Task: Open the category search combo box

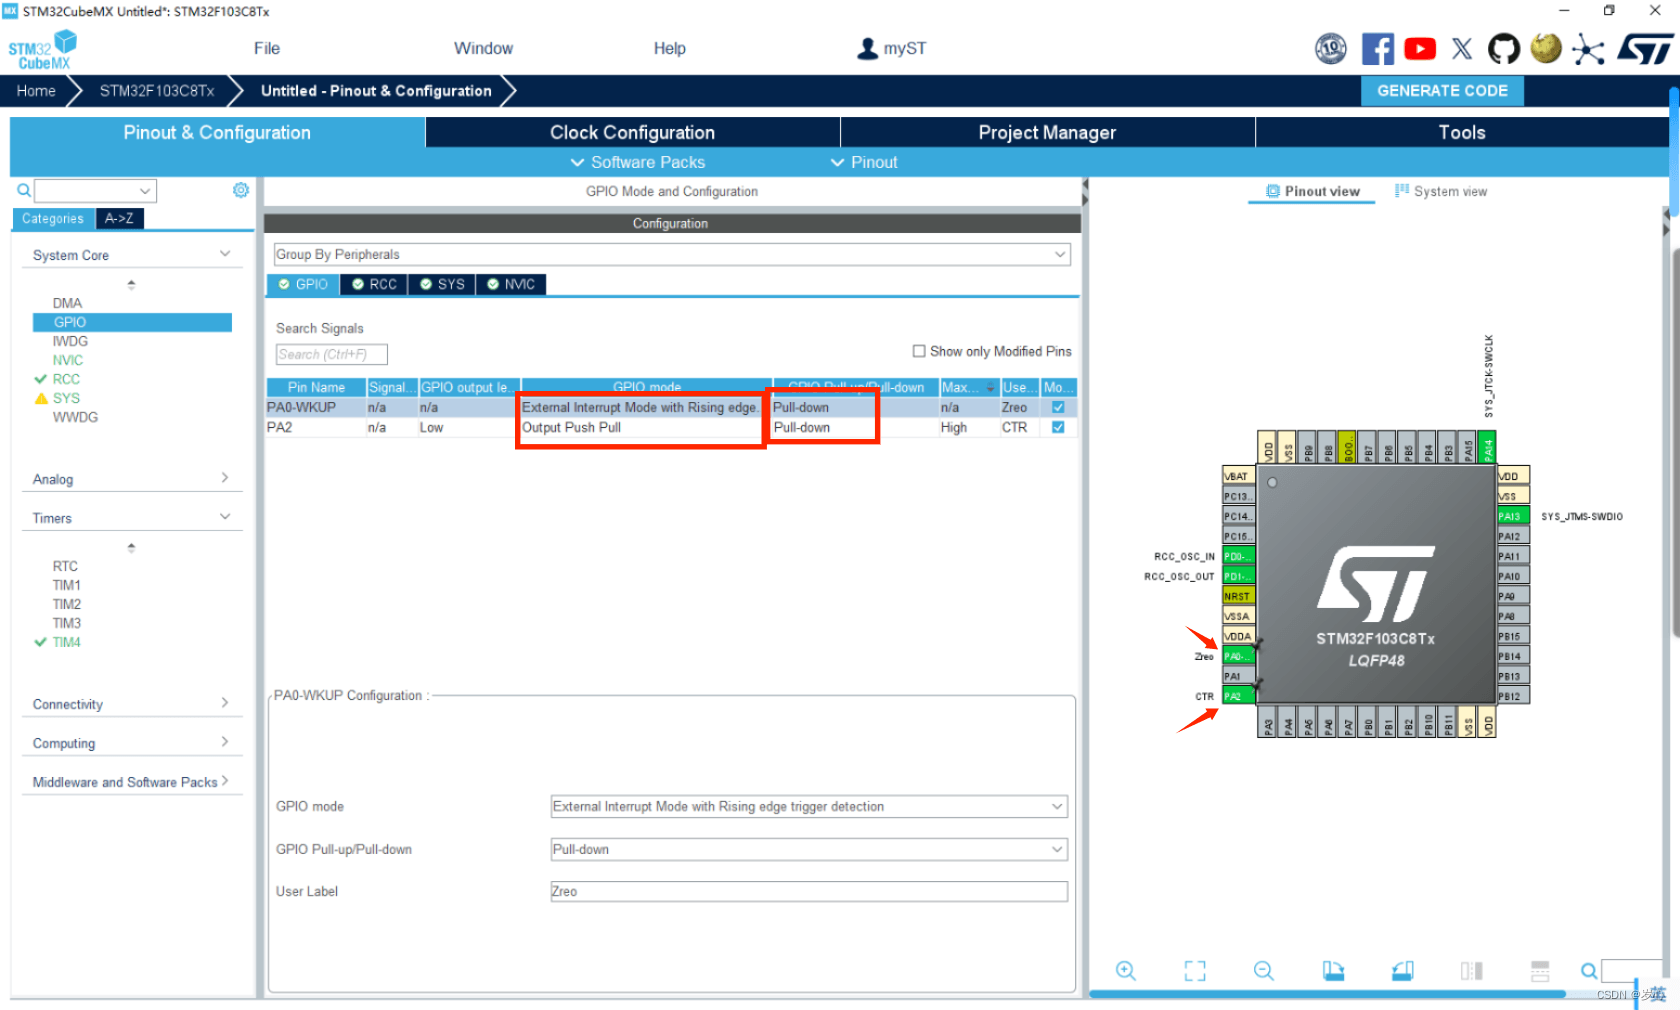Action: coord(96,190)
